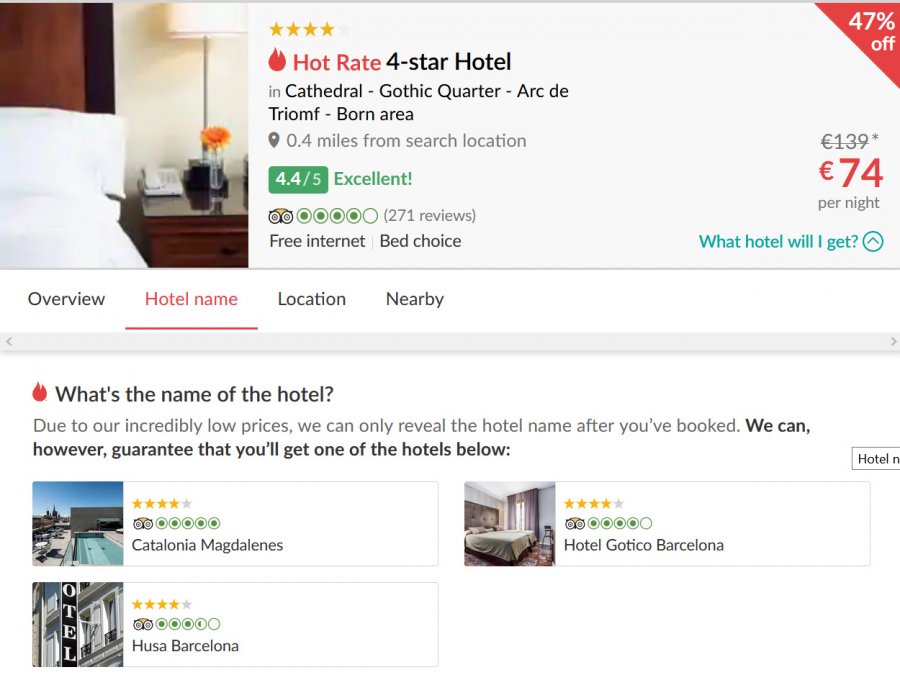Select the Hotel name tab

[191, 299]
